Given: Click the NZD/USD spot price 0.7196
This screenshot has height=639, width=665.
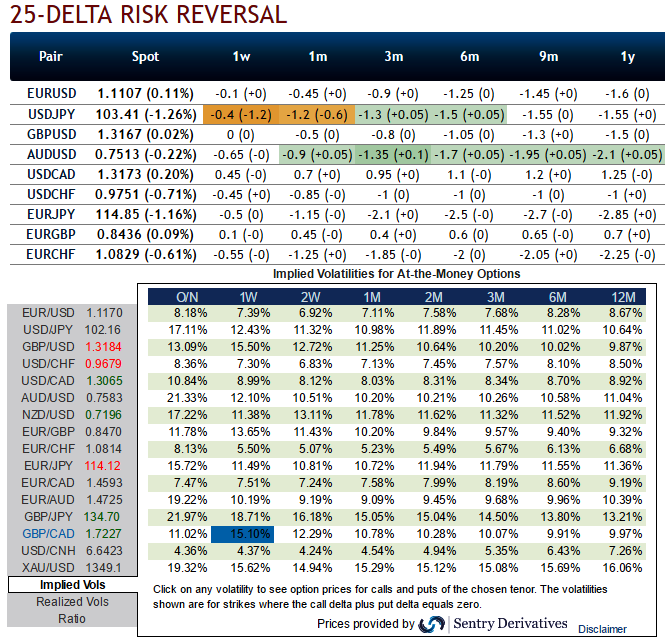Looking at the screenshot, I should coord(103,415).
